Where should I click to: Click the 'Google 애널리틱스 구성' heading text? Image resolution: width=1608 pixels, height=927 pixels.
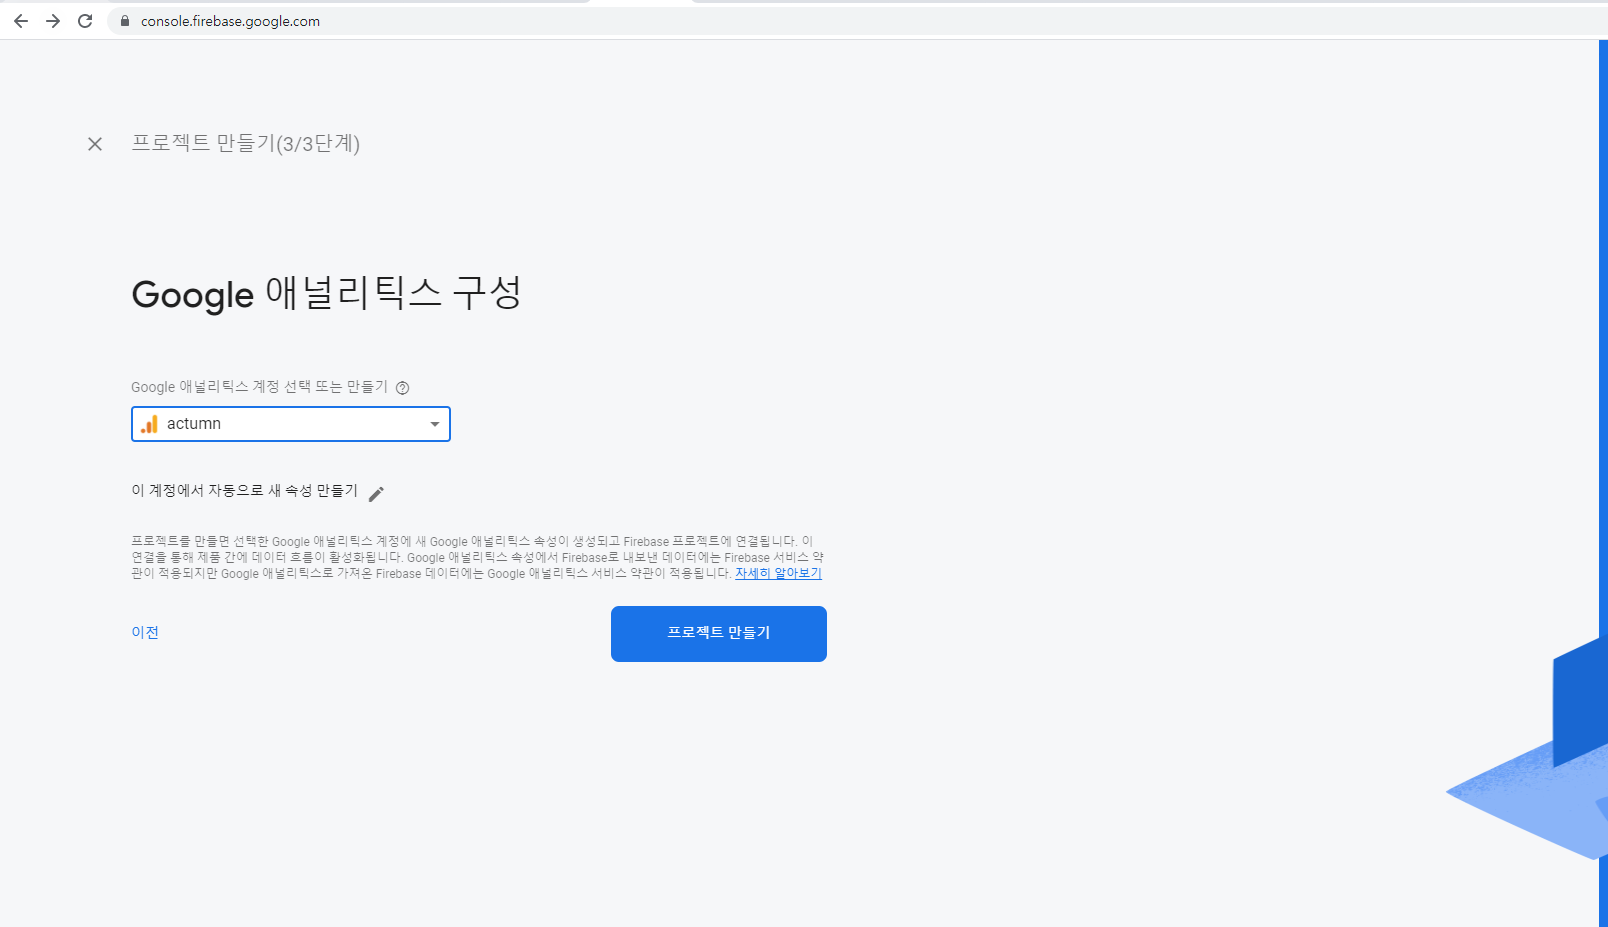pos(326,294)
